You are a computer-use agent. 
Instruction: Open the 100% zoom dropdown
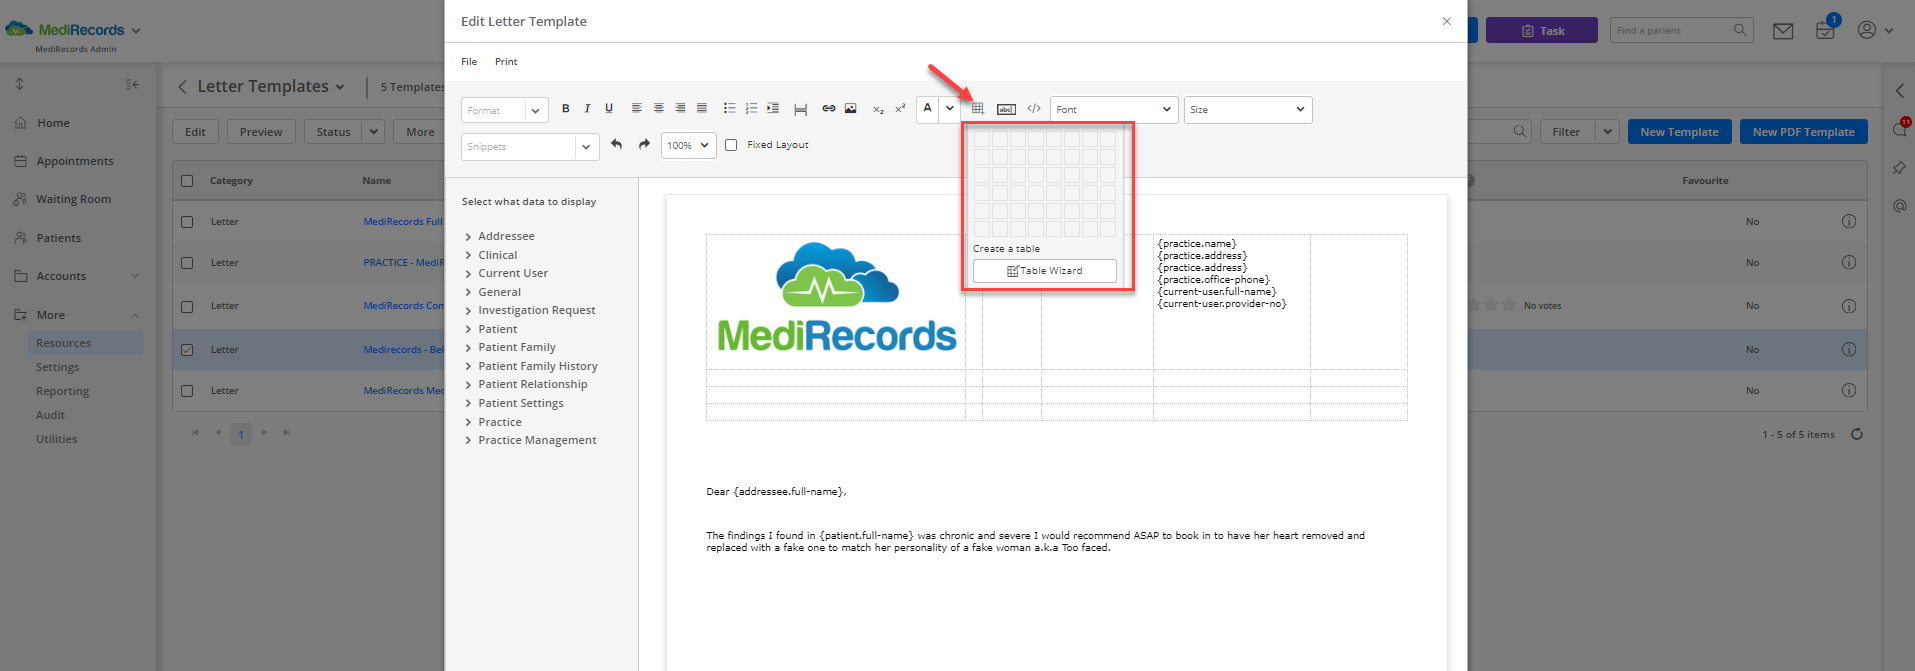(688, 146)
